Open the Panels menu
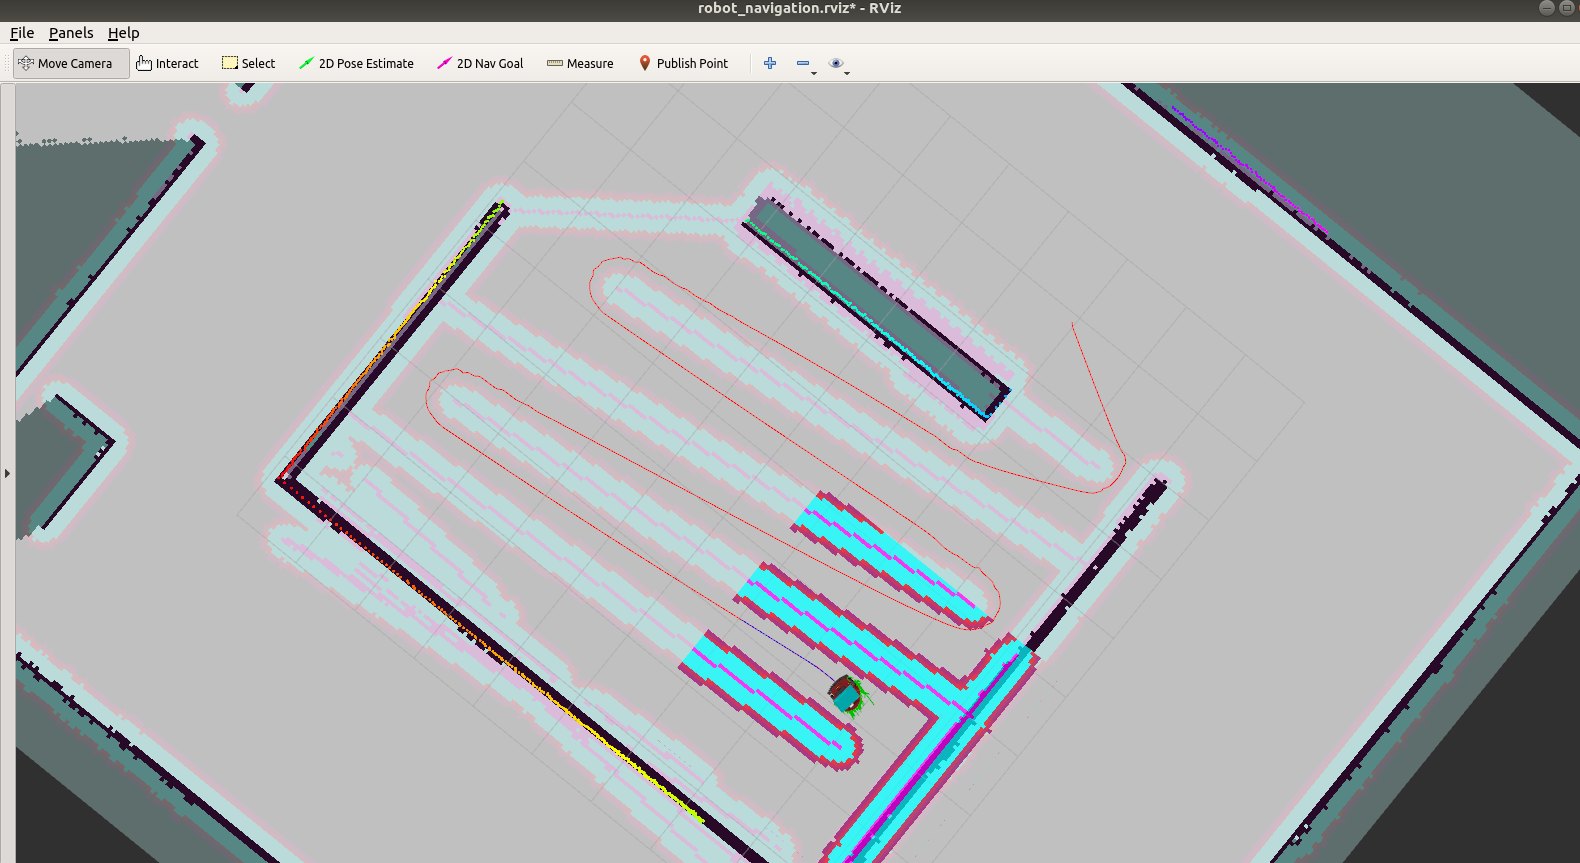The width and height of the screenshot is (1580, 863). [71, 33]
